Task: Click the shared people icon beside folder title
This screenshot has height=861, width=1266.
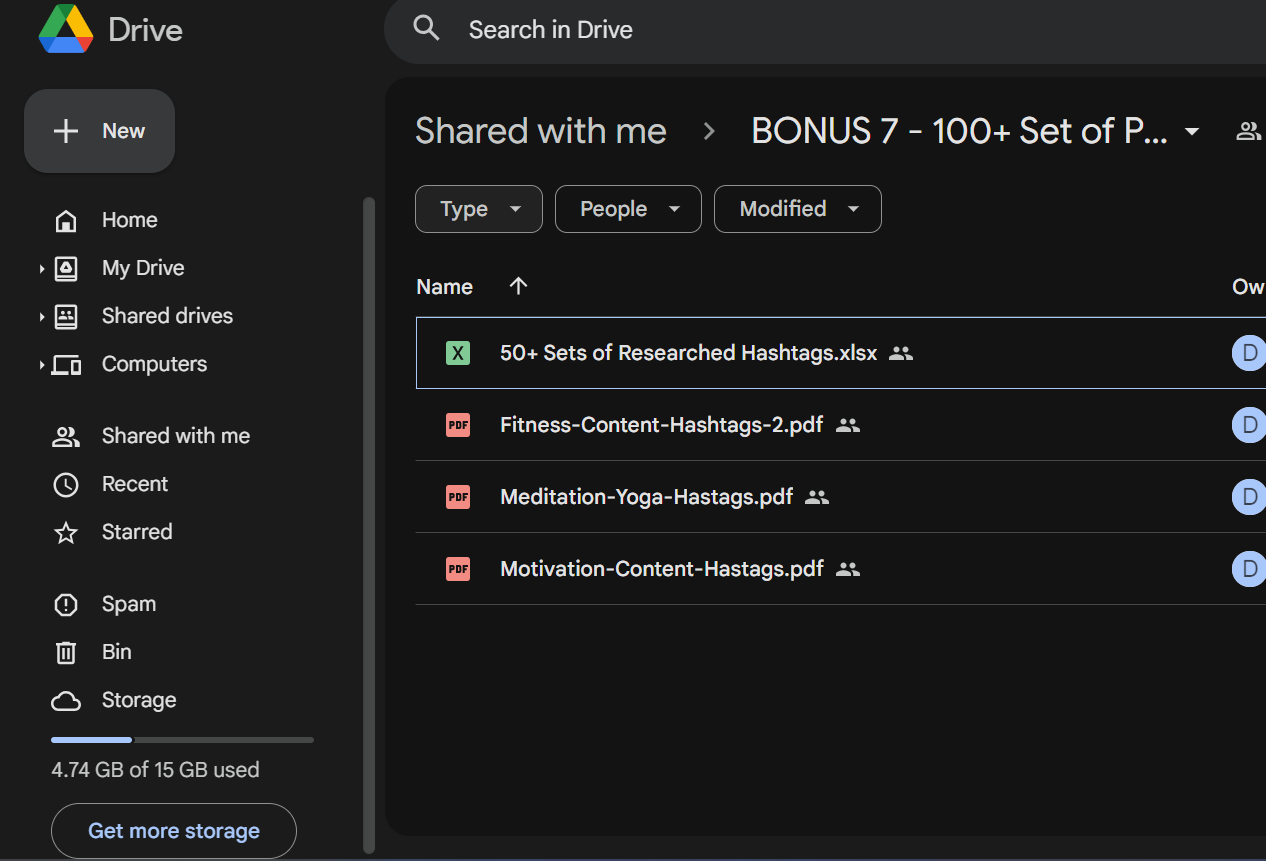Action: click(1248, 131)
